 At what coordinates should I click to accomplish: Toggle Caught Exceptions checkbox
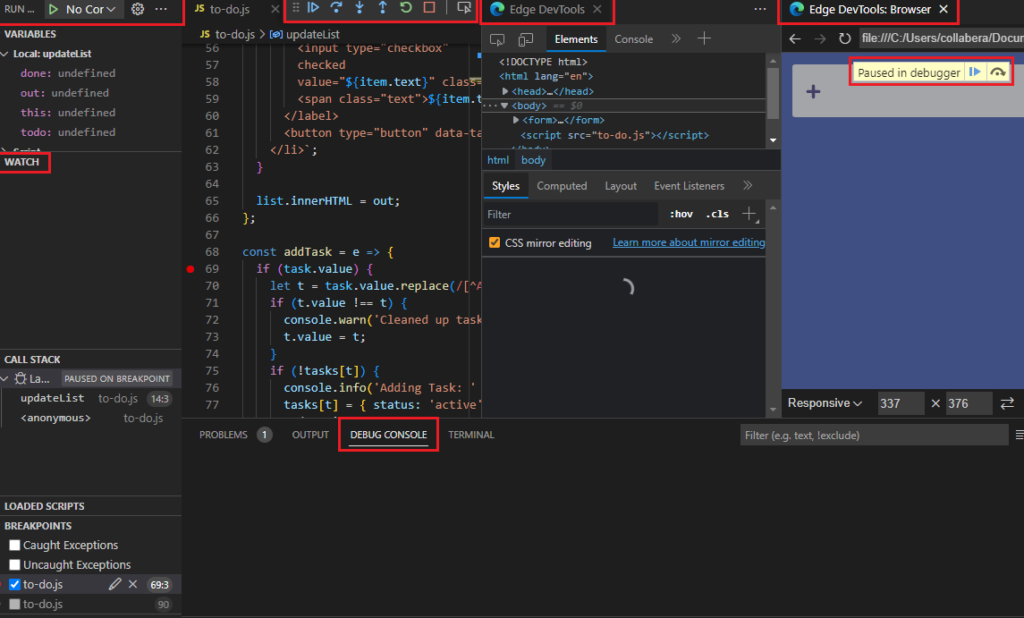point(14,545)
